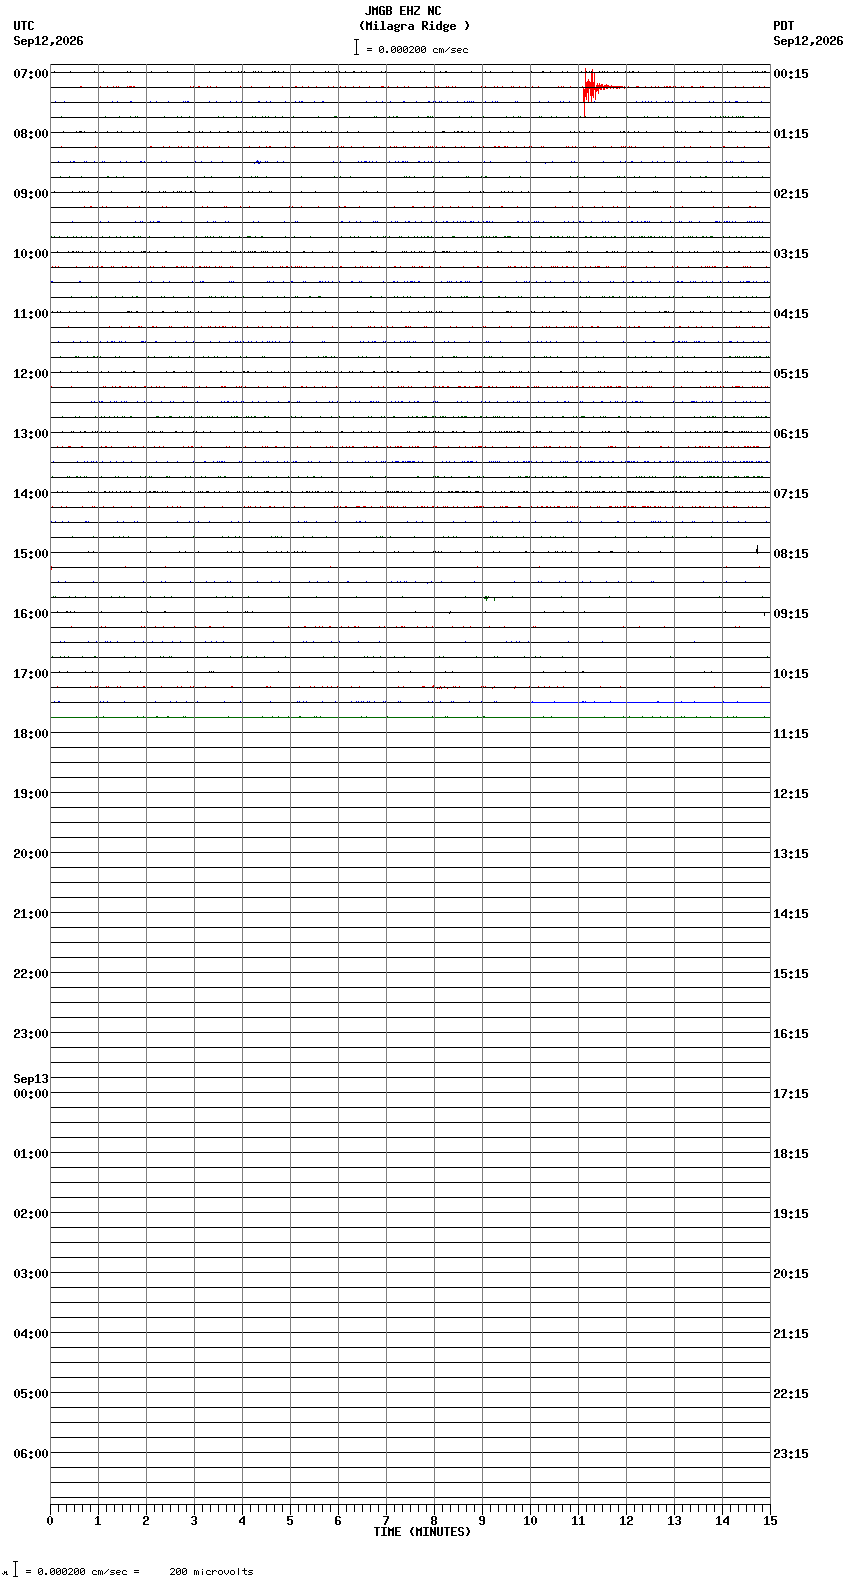The image size is (850, 1584).
Task: Select the Sep12,2026 date under UTC
Action: [x=49, y=41]
